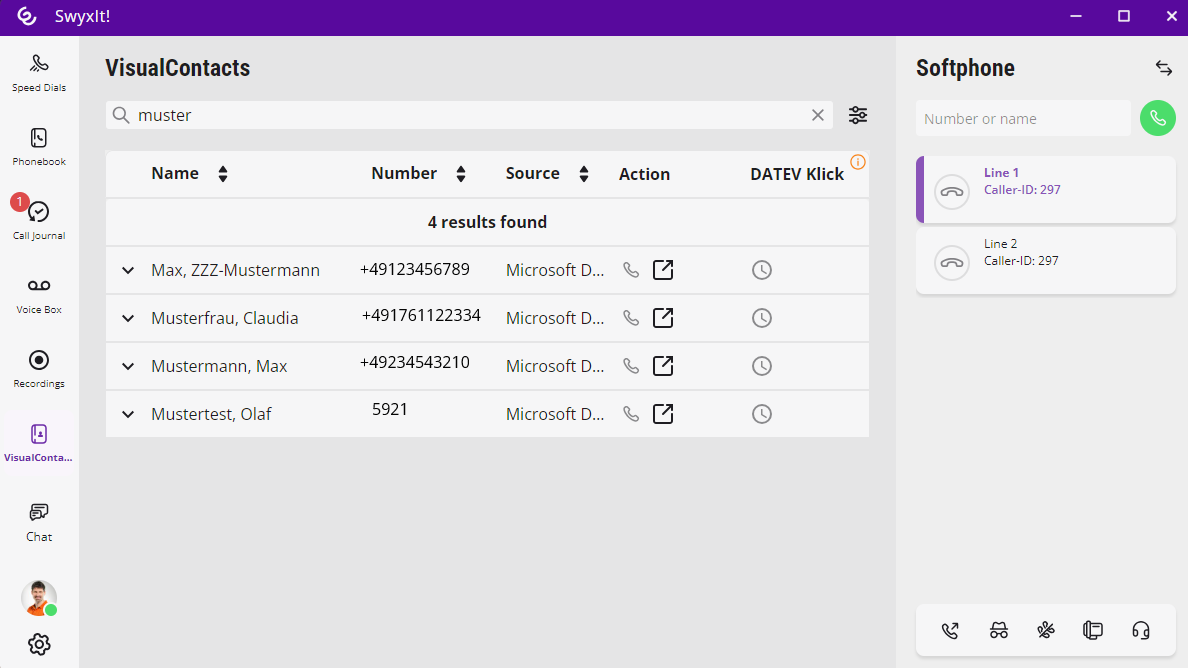Start DATEV clock for Max, ZZZ-Mustermann

[761, 270]
